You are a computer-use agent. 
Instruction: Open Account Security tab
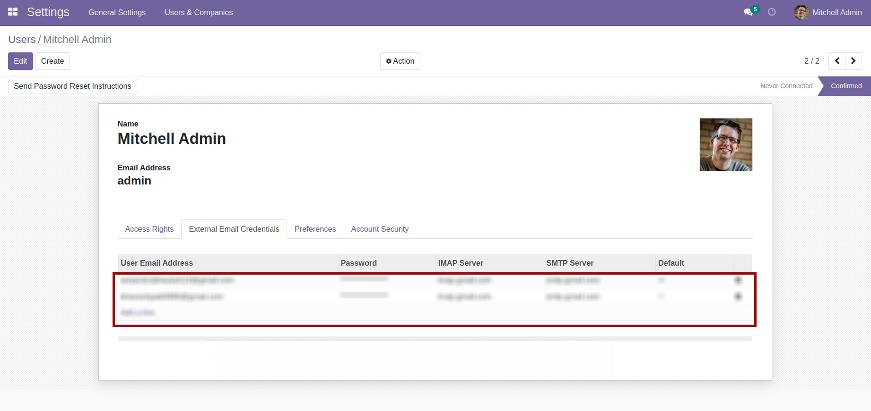pos(380,229)
